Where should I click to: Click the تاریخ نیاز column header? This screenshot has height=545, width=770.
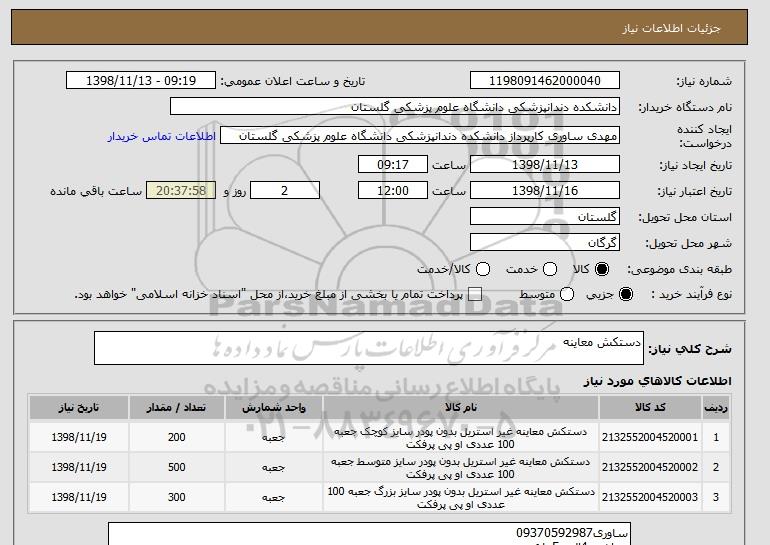(79, 408)
